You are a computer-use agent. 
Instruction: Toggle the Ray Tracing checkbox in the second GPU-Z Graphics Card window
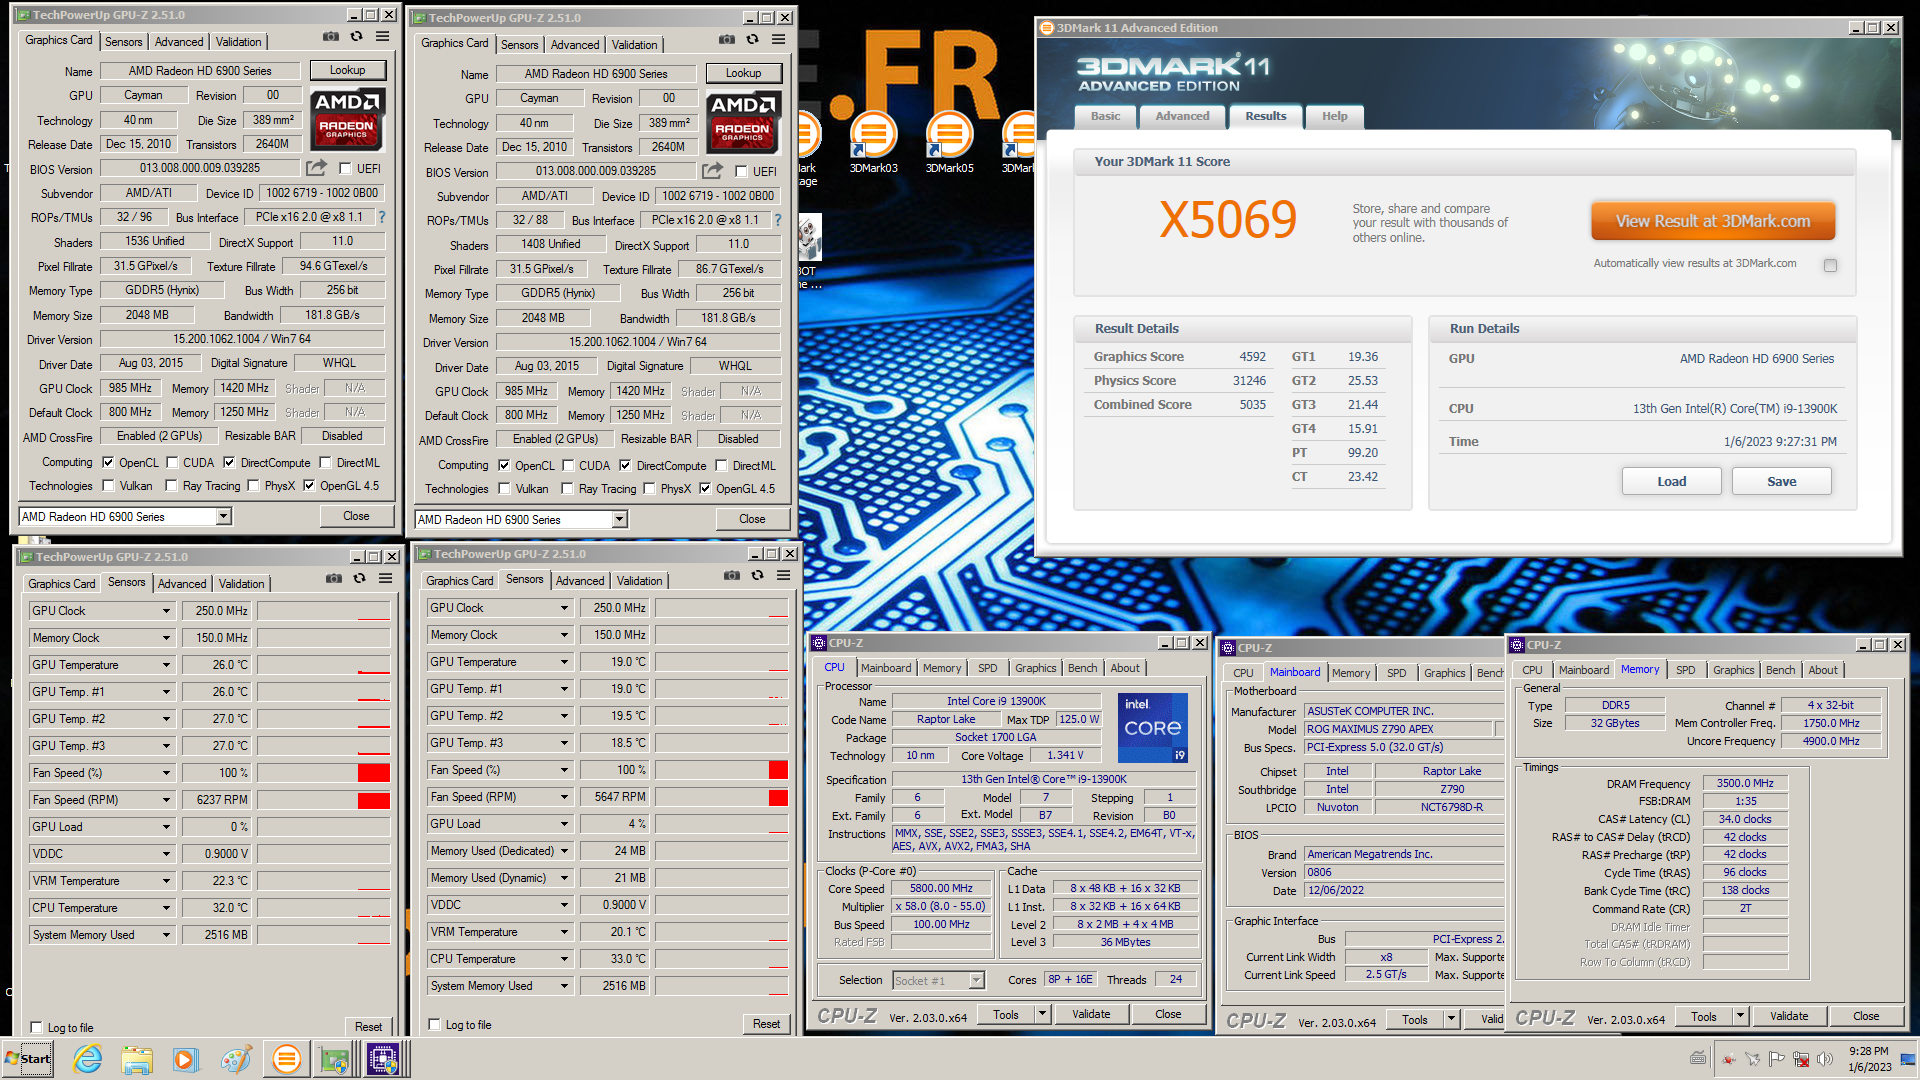coord(568,489)
